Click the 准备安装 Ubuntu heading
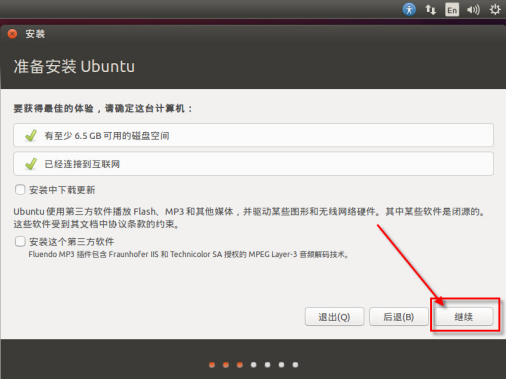The image size is (506, 380). [x=74, y=66]
